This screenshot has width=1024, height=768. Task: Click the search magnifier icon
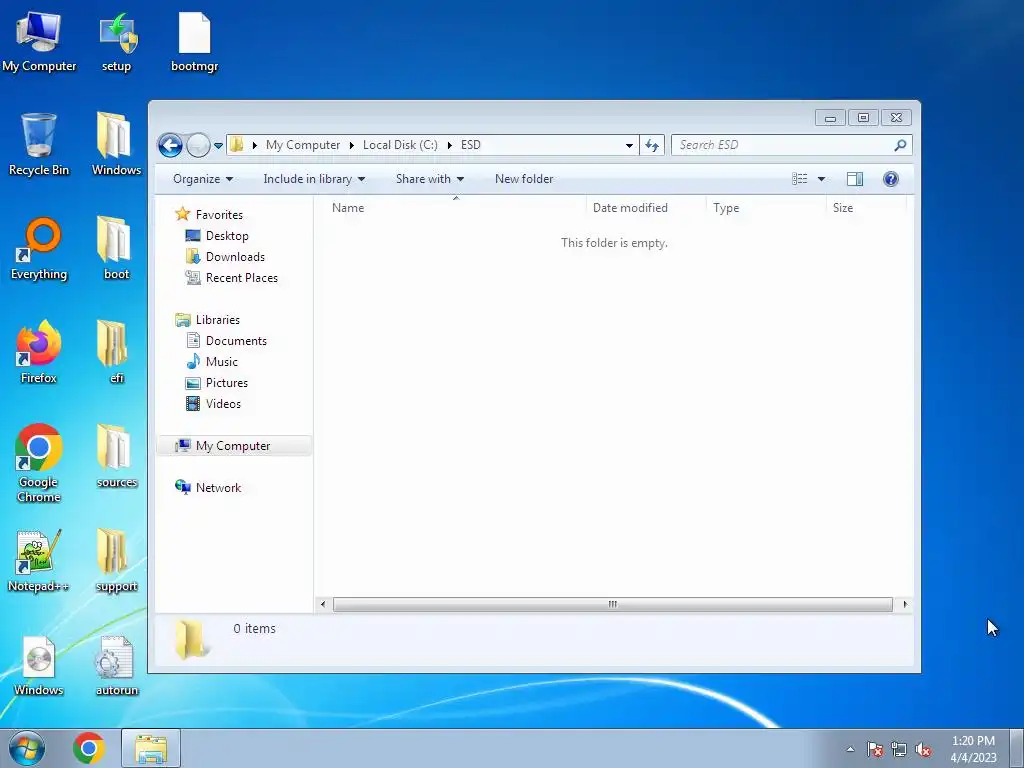pos(900,145)
